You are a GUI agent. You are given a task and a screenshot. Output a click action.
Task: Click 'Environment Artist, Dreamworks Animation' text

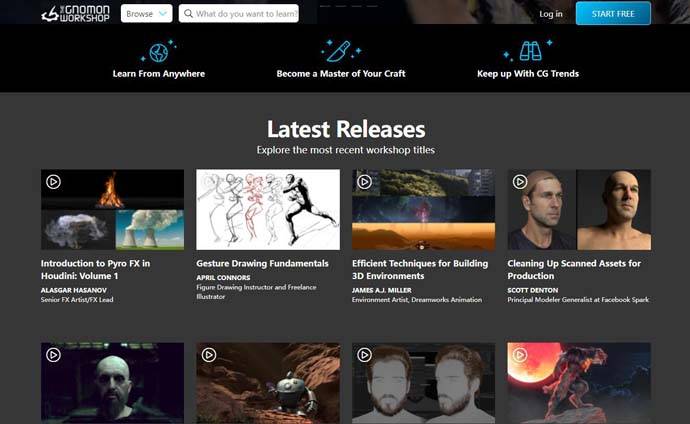pos(417,300)
